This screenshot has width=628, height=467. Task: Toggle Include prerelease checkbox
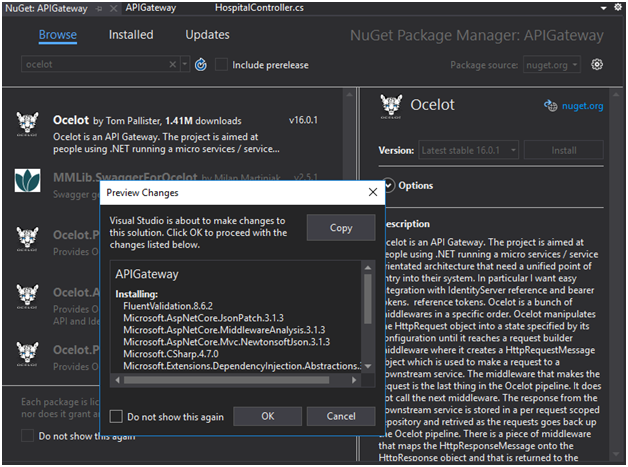tap(221, 64)
